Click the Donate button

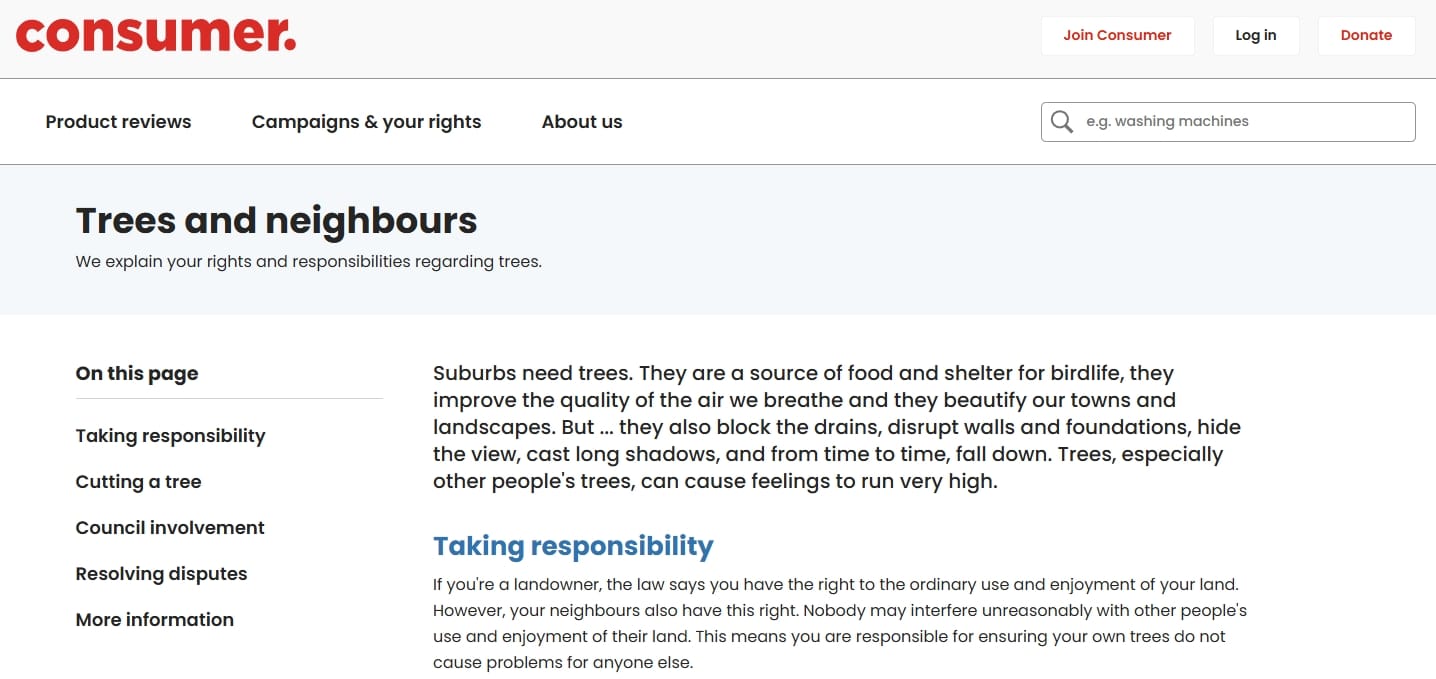click(1366, 35)
